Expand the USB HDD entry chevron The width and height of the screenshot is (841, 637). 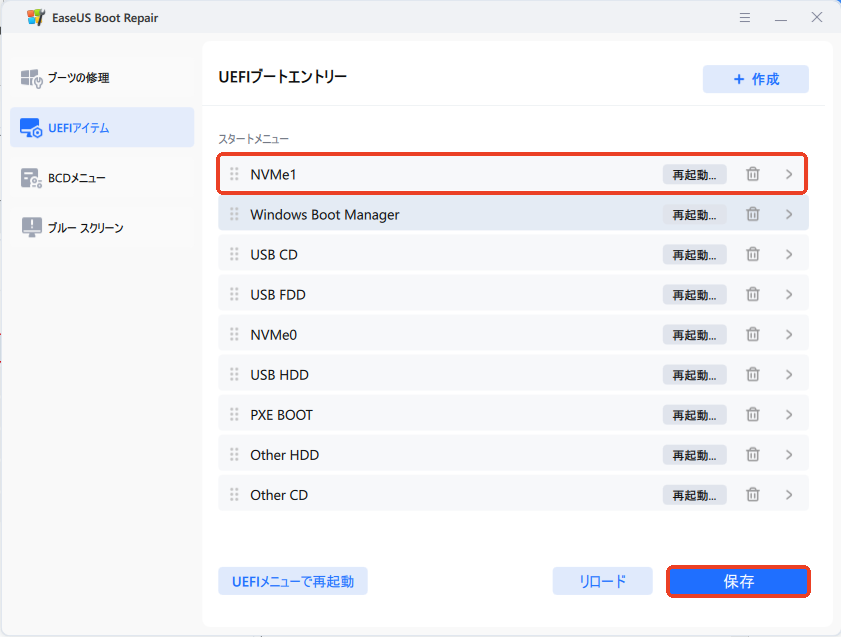pyautogui.click(x=789, y=374)
